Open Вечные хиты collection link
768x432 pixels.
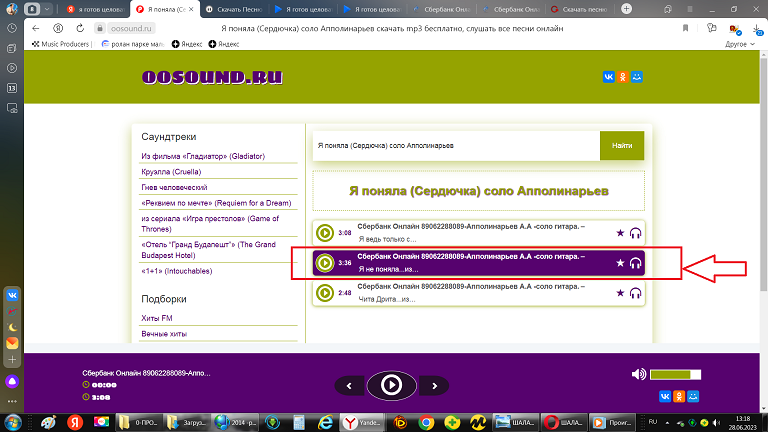[x=164, y=334]
